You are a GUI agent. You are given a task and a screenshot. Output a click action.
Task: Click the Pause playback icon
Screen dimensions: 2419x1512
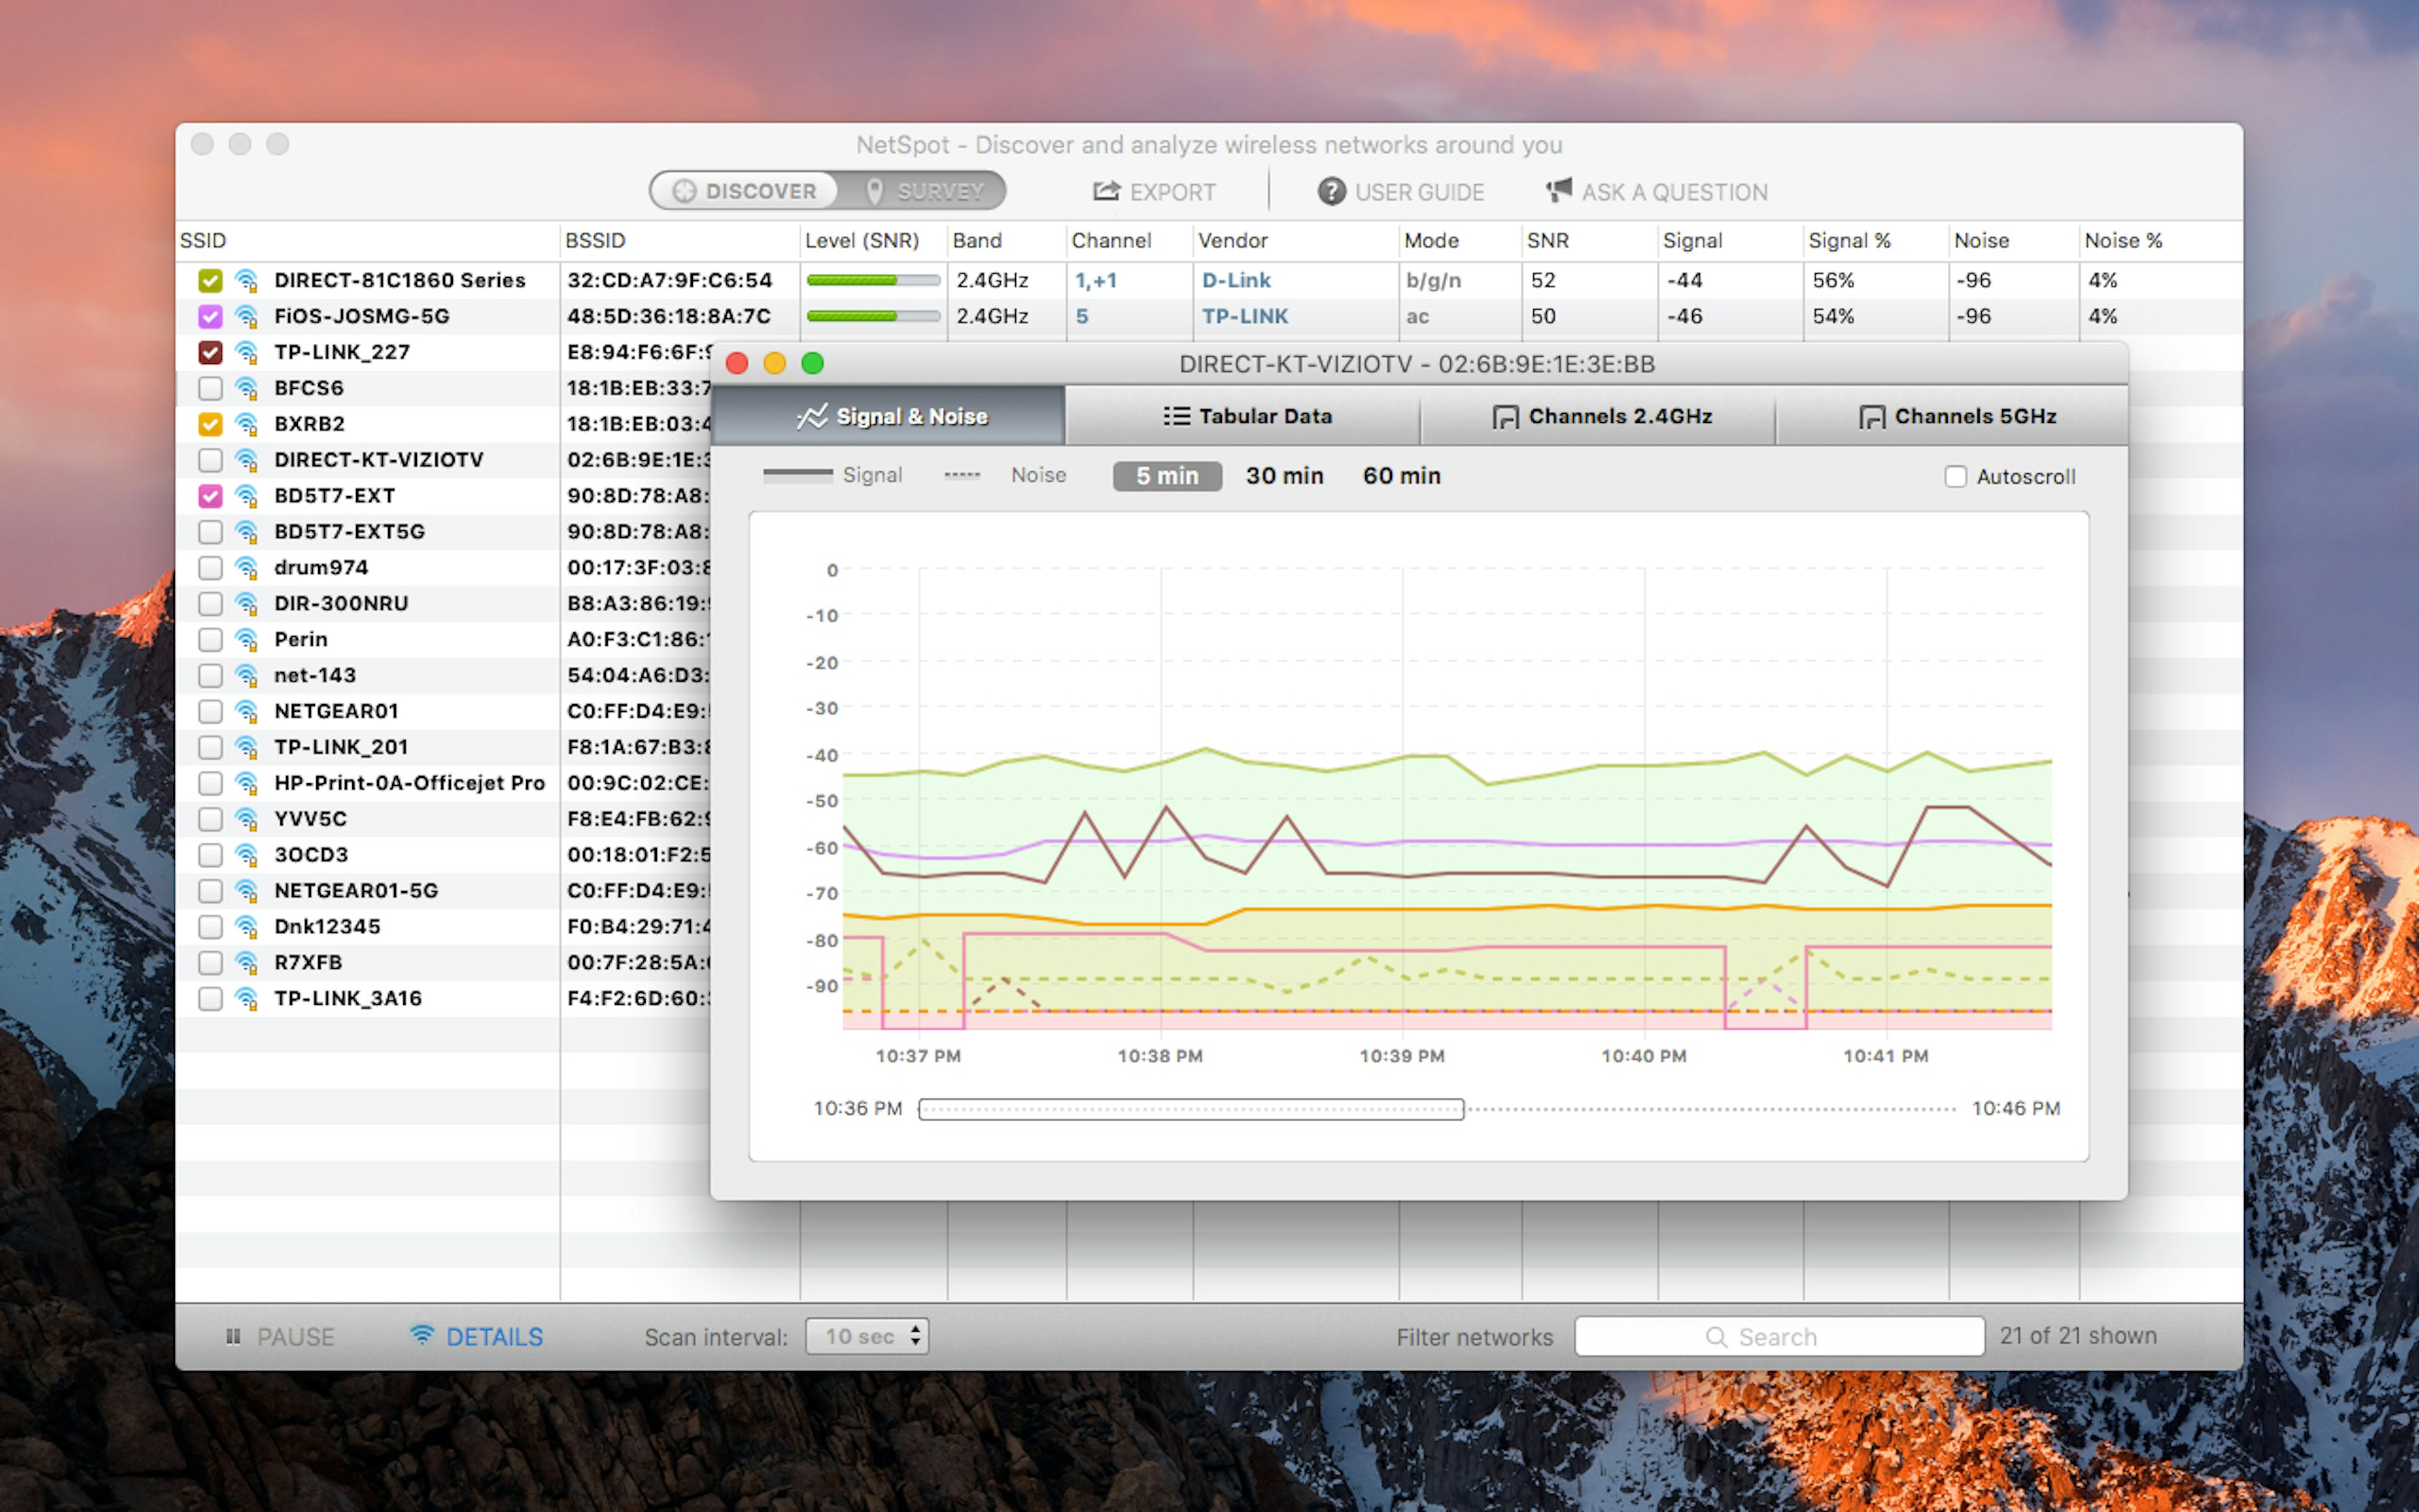pos(234,1336)
